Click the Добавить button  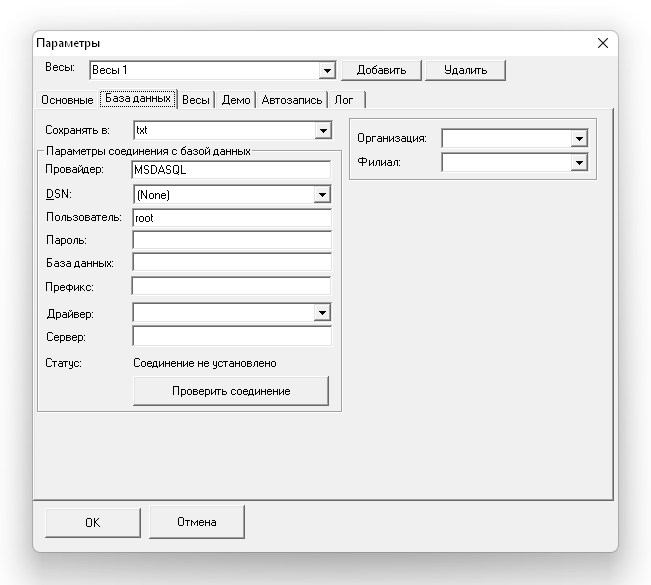(x=381, y=70)
